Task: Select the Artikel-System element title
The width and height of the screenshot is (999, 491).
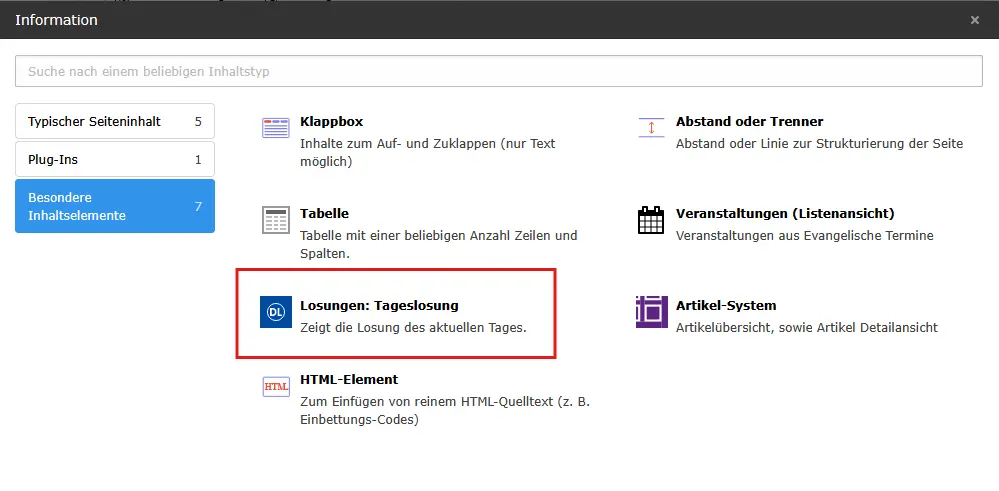Action: pos(726,305)
